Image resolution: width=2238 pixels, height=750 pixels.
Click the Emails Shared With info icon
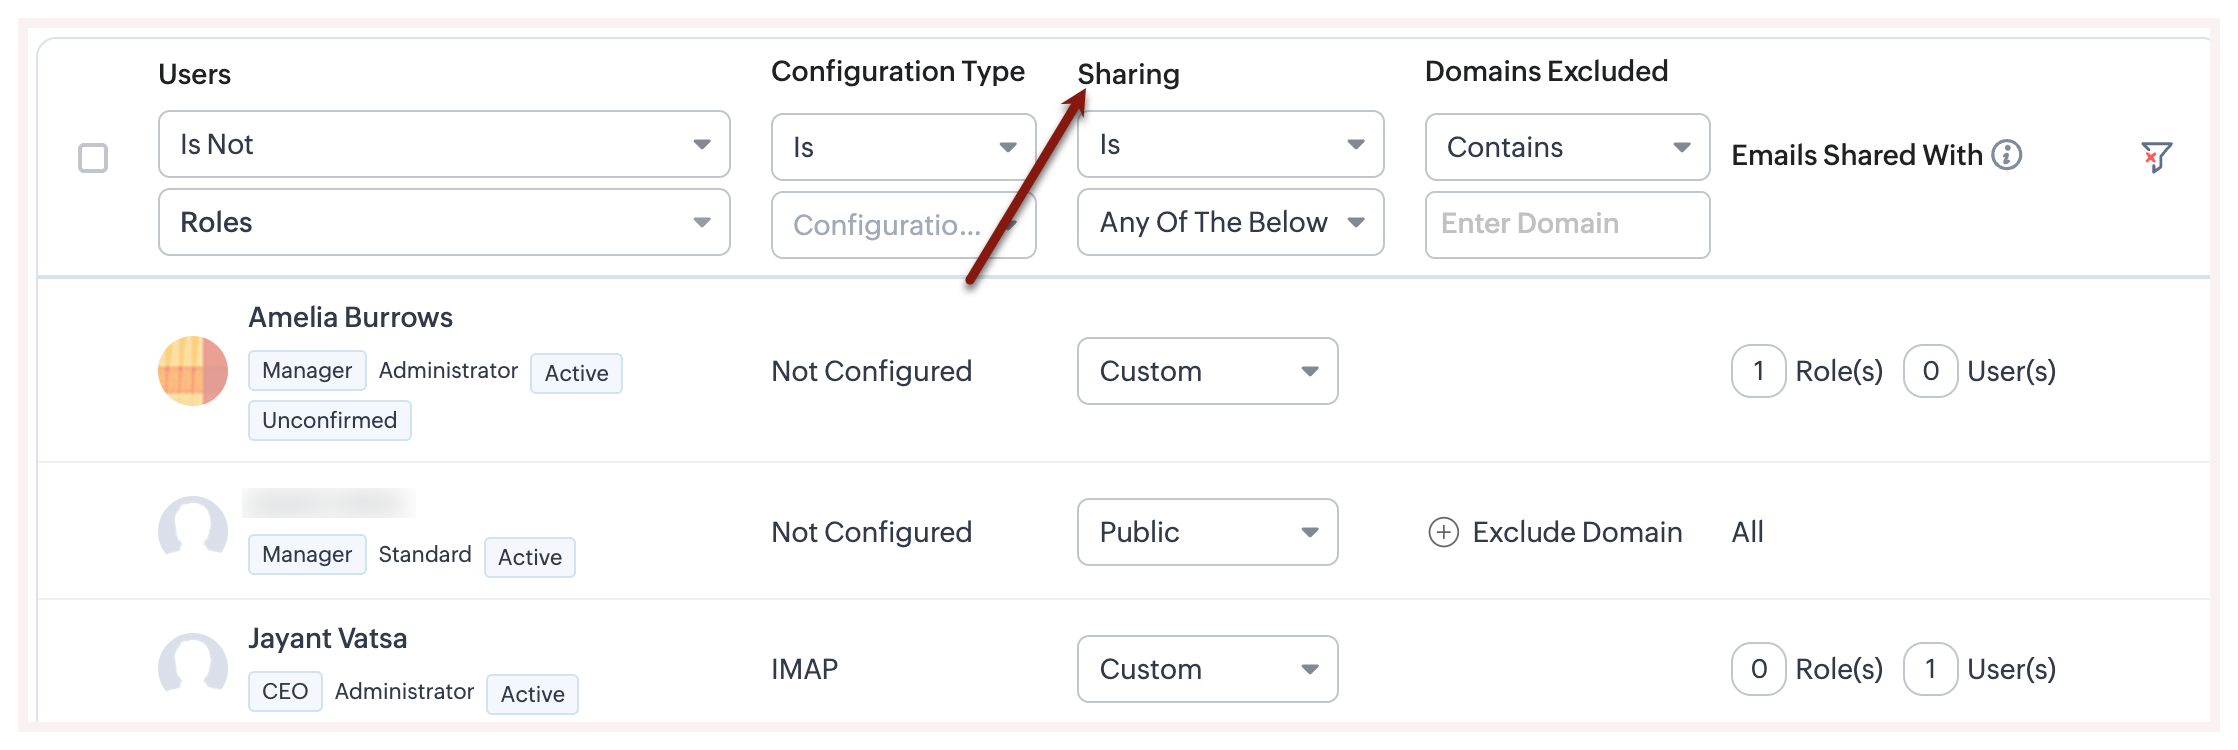pos(2006,155)
